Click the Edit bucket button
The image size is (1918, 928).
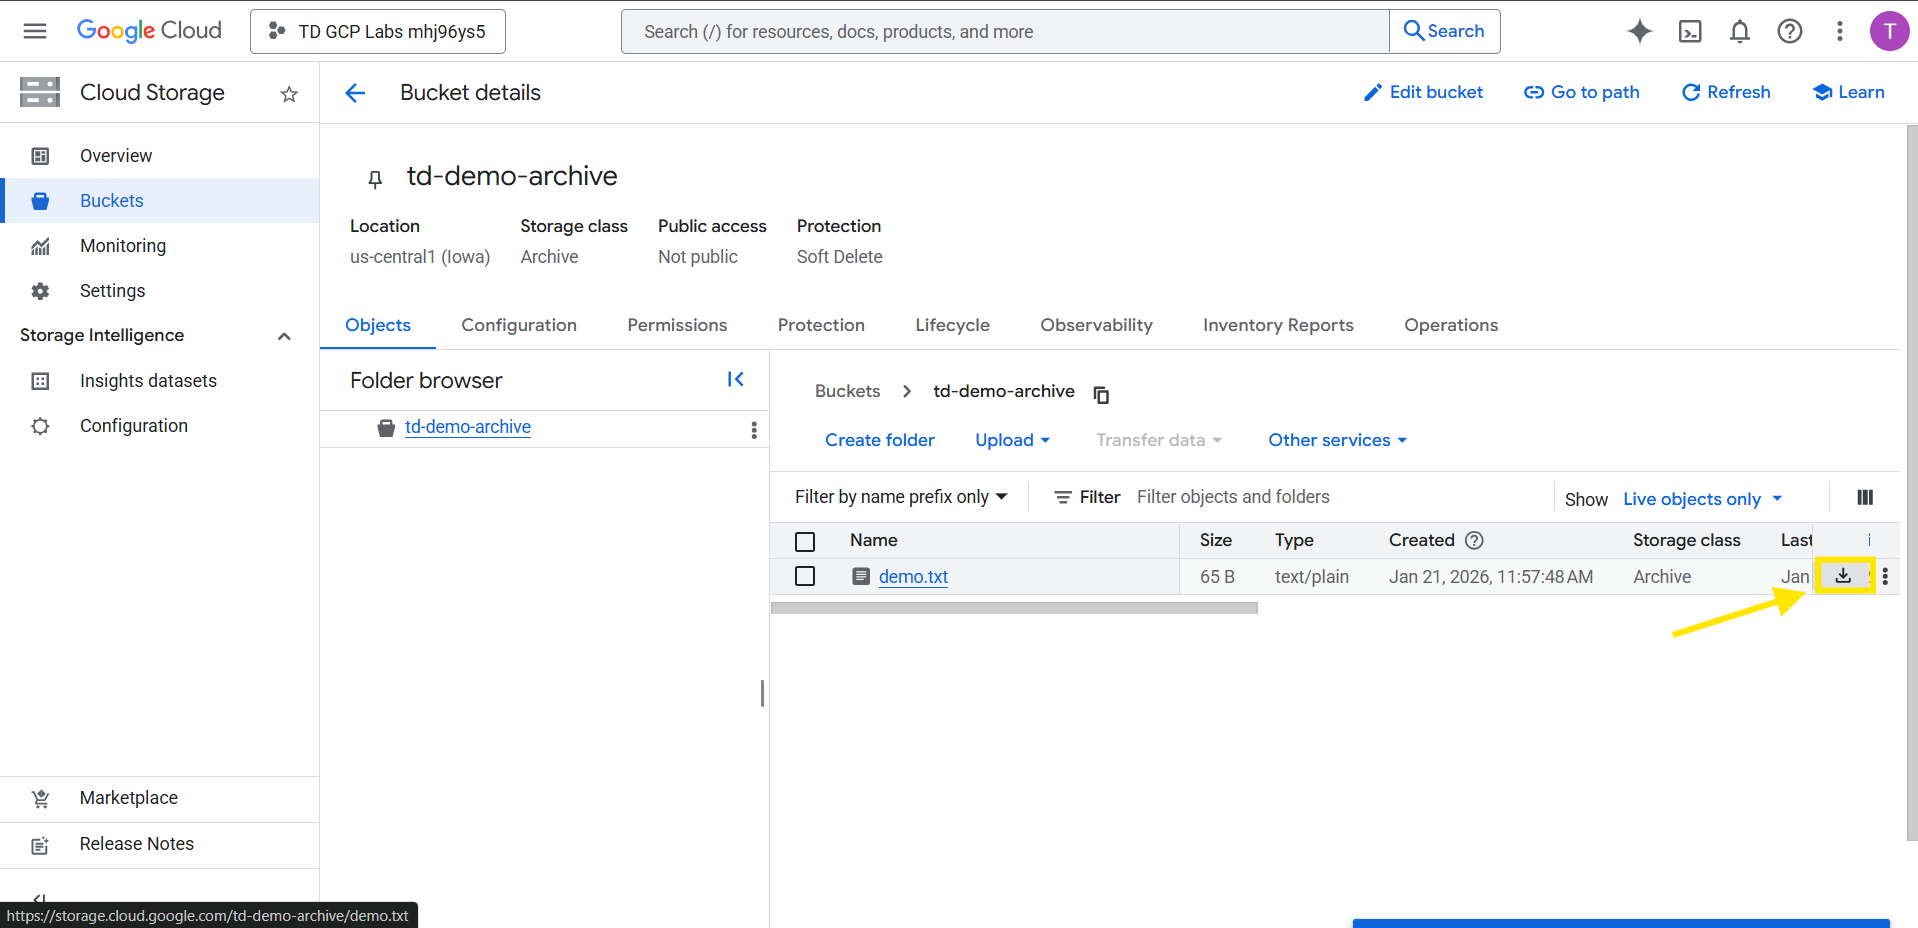tap(1423, 92)
